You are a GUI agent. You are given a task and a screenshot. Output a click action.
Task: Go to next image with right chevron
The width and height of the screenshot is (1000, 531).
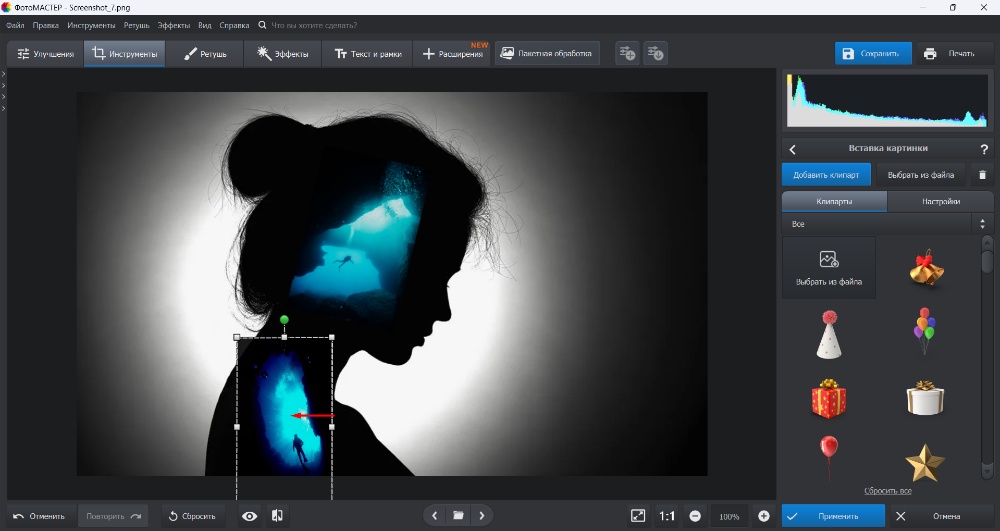tap(482, 516)
